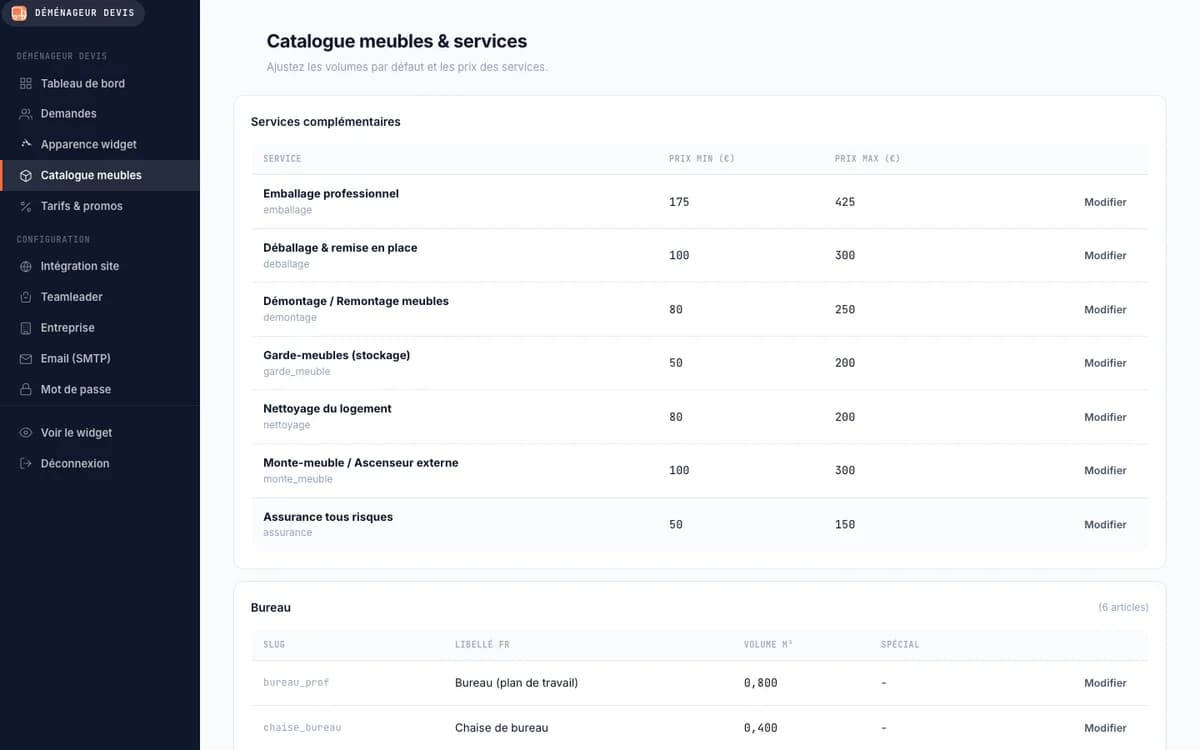Click the Services complémentaires heading
The width and height of the screenshot is (1200, 750).
tap(326, 122)
